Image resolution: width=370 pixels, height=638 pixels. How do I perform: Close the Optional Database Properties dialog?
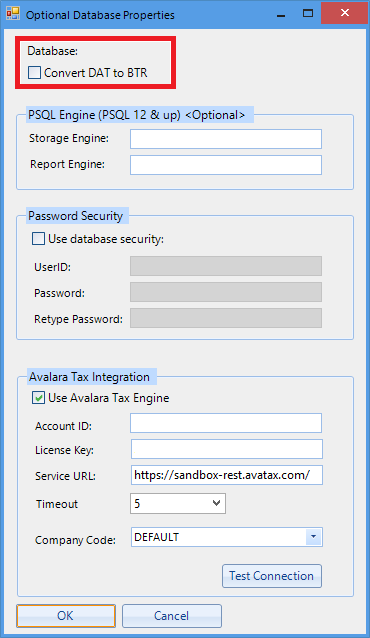coord(345,13)
